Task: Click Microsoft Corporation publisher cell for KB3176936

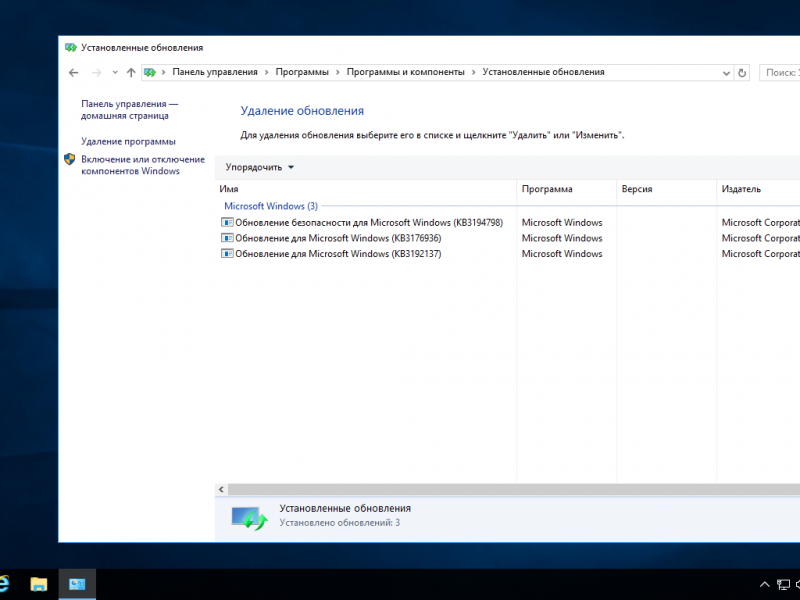Action: [x=760, y=238]
